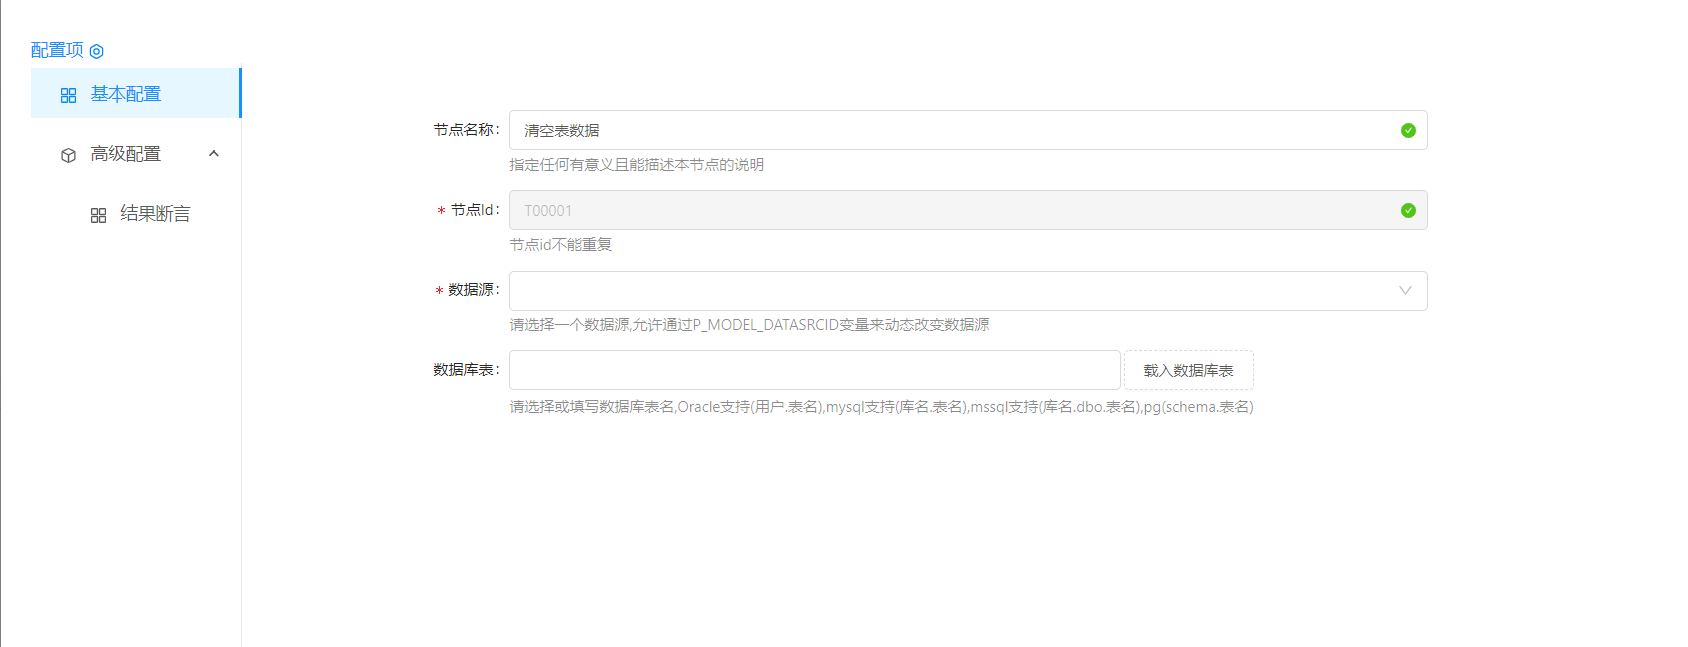Click the 数据源 dropdown arrow
Viewport: 1688px width, 647px height.
click(x=1405, y=291)
